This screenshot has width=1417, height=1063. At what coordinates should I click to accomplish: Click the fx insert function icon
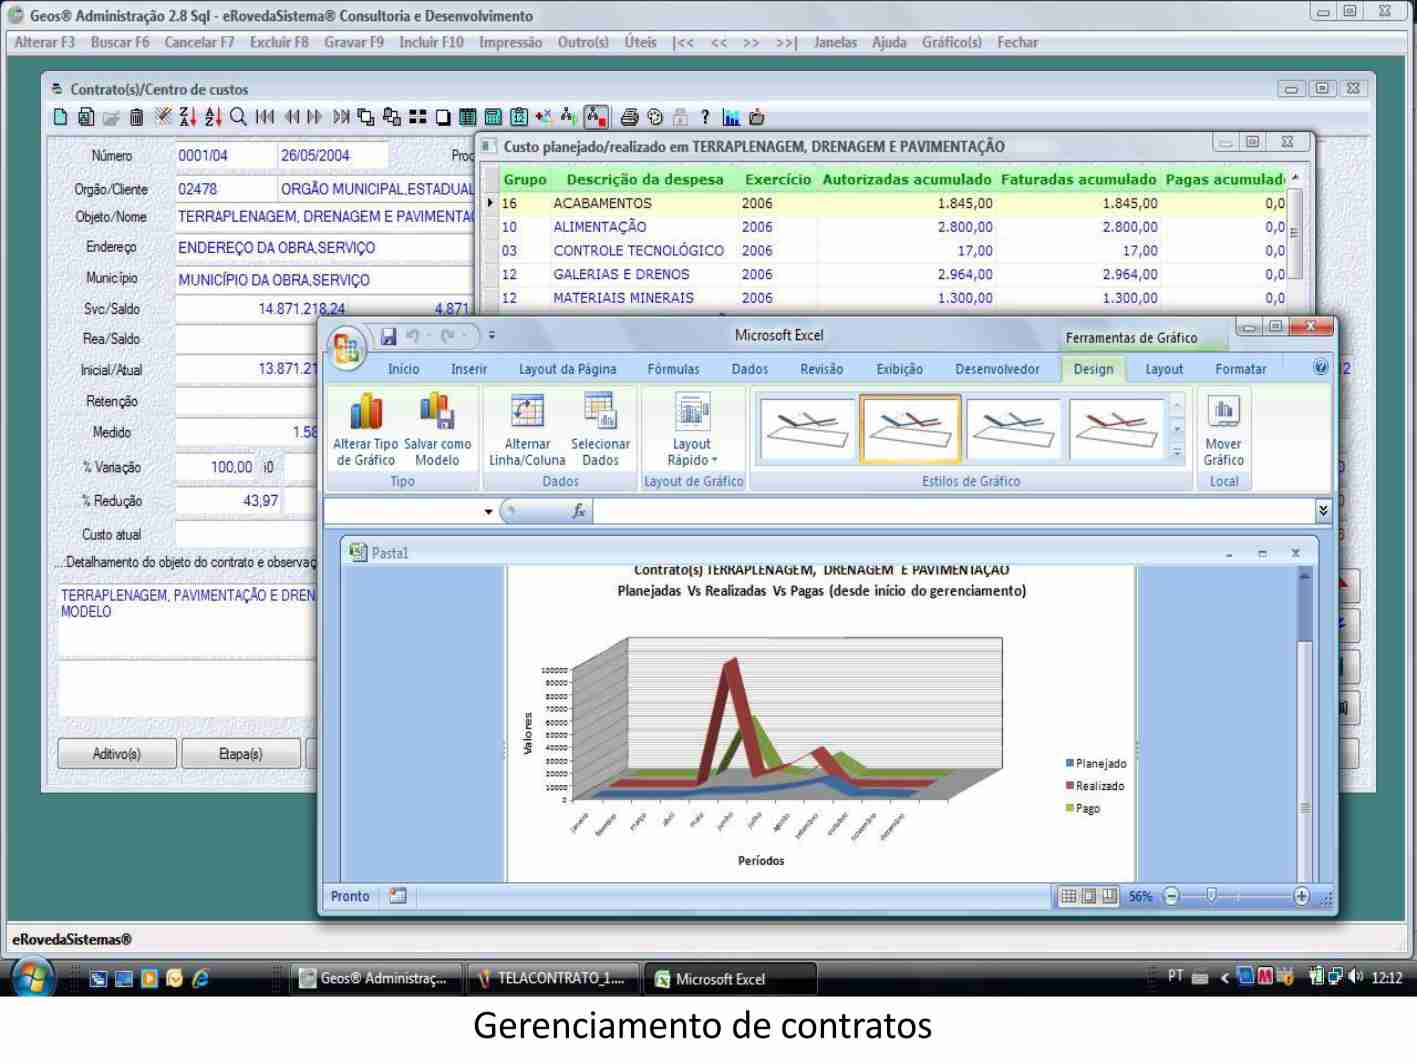578,511
